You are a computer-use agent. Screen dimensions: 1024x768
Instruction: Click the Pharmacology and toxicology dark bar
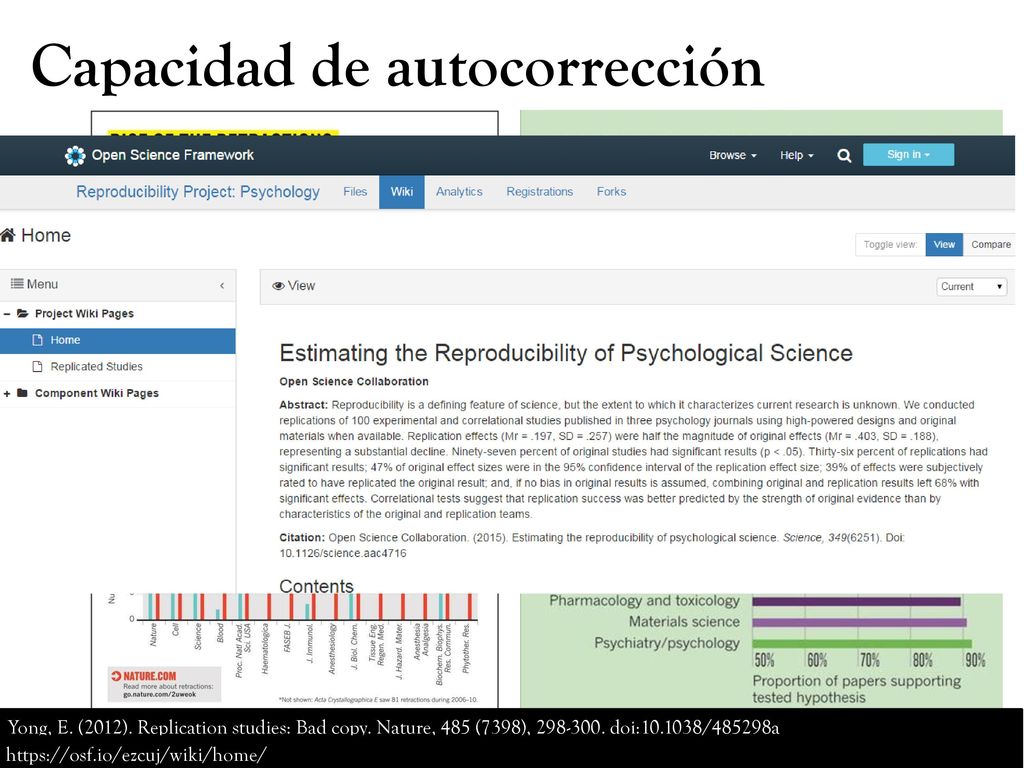856,601
